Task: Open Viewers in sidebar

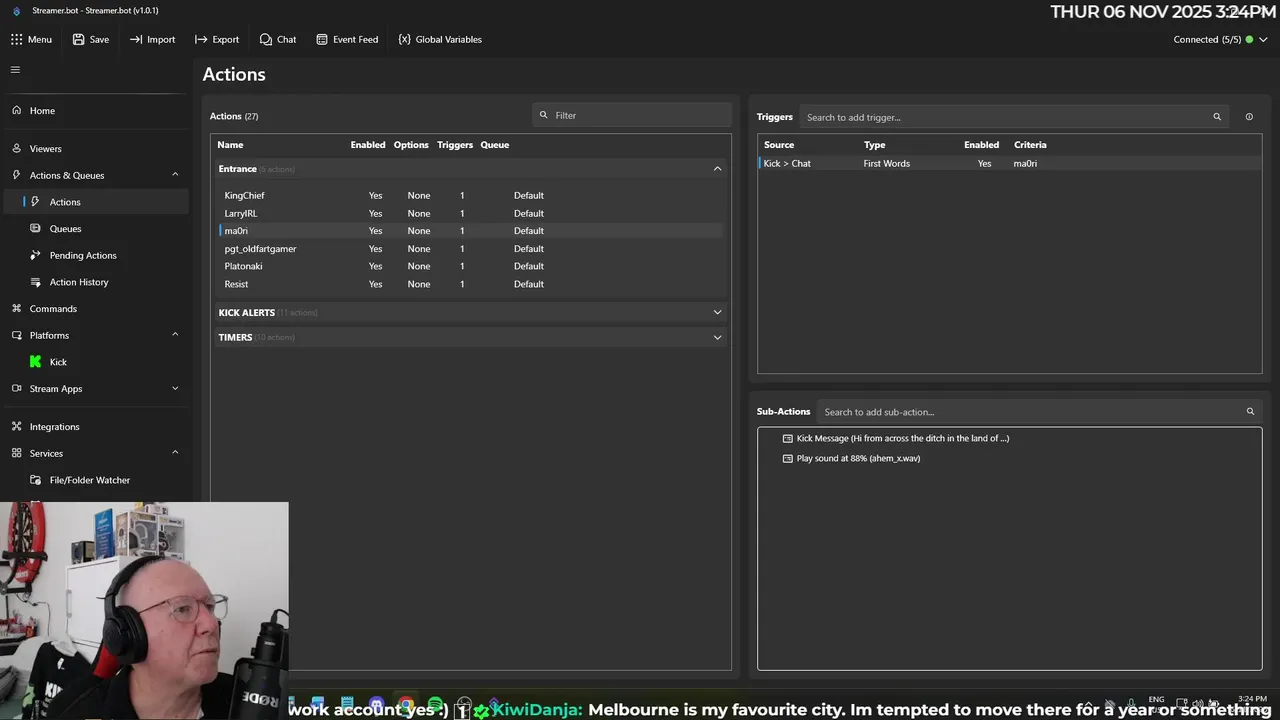Action: tap(45, 149)
